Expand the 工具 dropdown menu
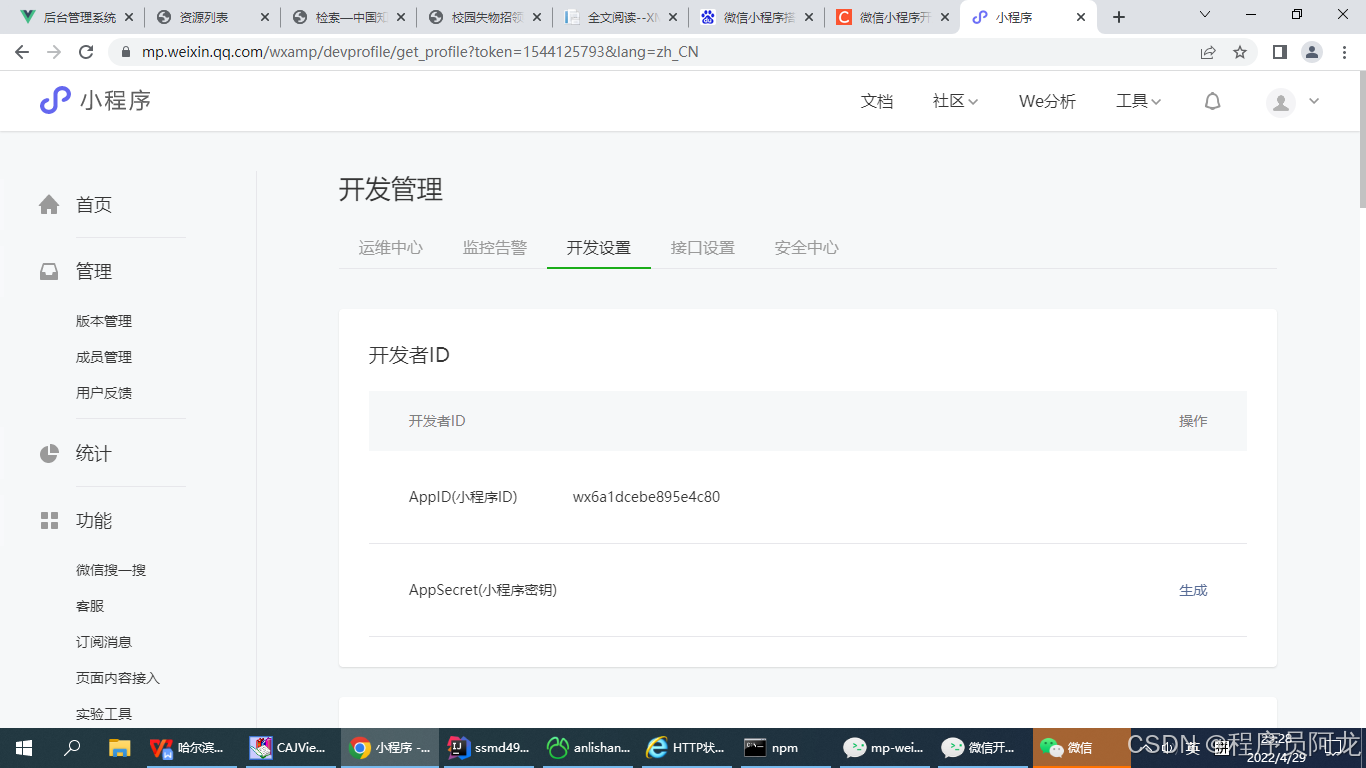 click(x=1138, y=101)
